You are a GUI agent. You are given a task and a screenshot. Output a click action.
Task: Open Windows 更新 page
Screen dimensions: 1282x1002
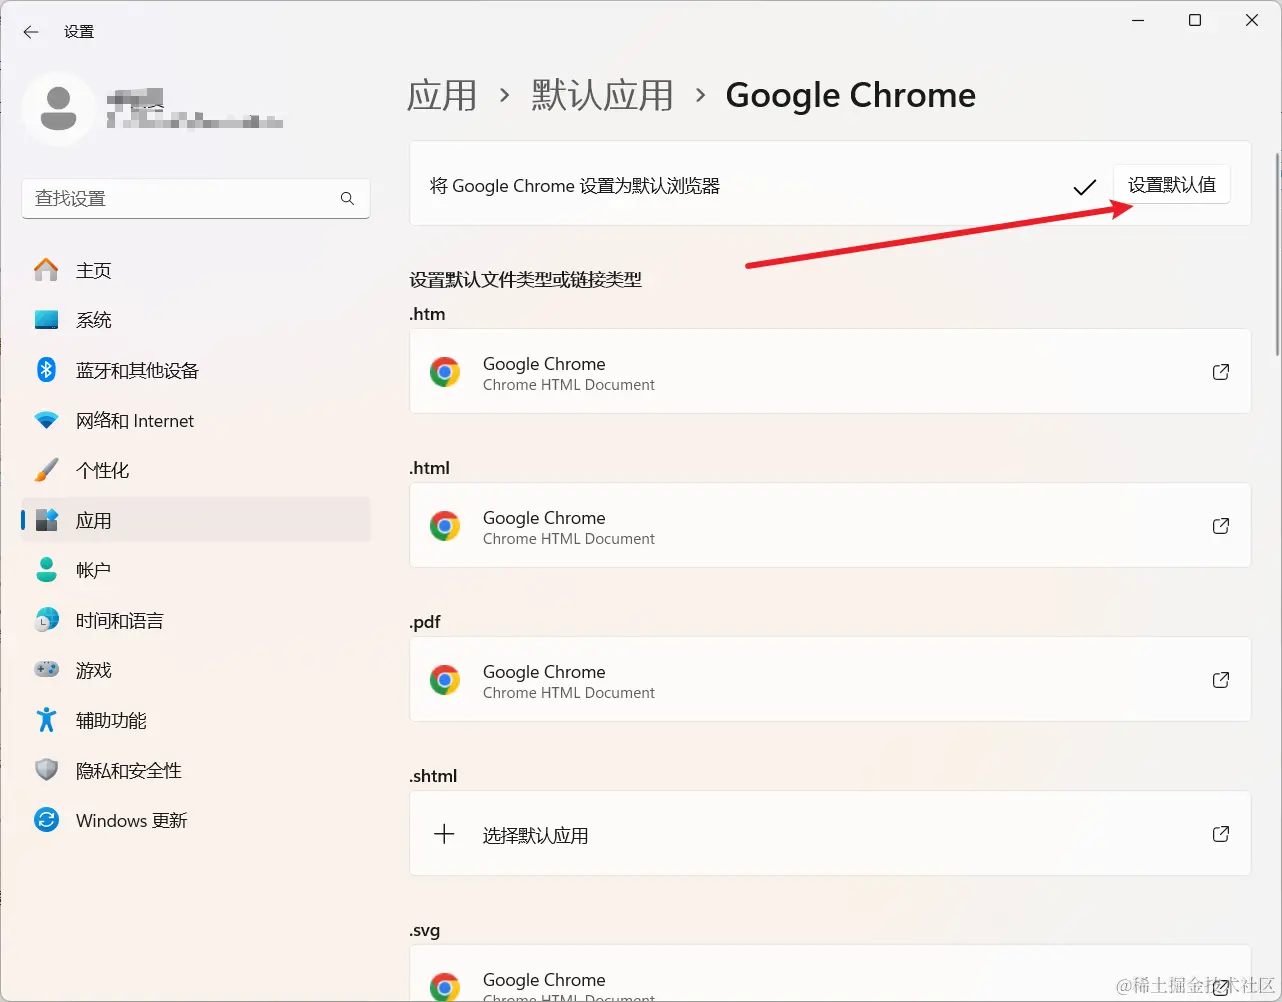(196, 820)
